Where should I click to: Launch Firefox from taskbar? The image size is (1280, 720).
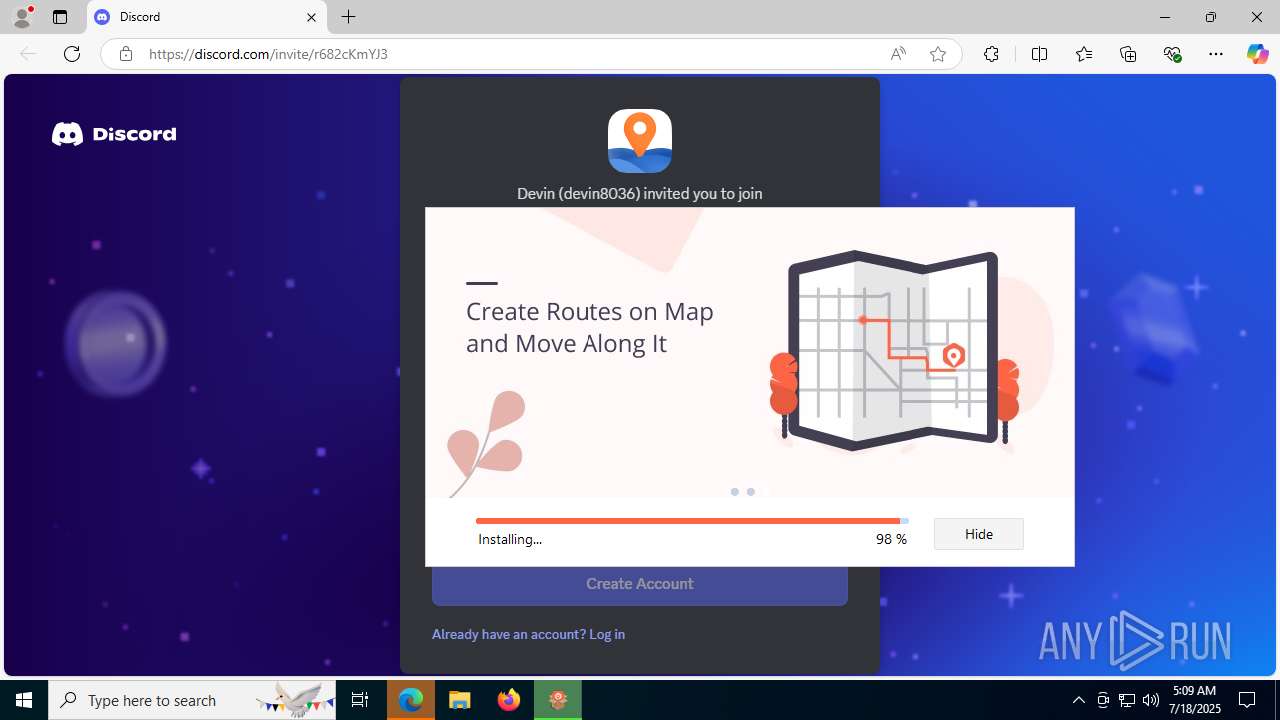(x=509, y=700)
